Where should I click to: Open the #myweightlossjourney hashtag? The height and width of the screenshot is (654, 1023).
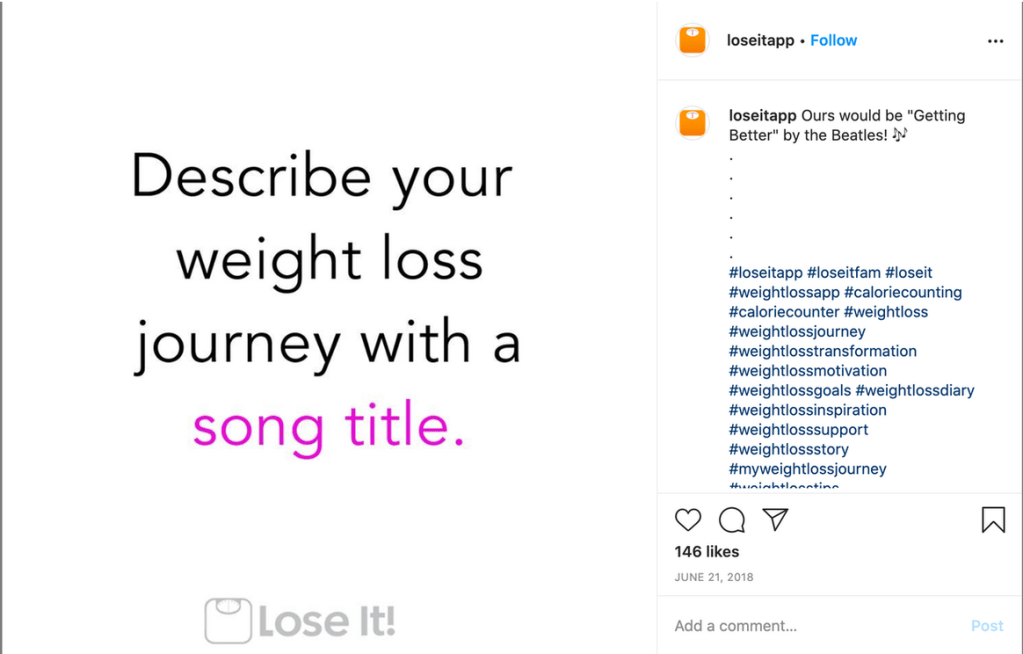pyautogui.click(x=807, y=469)
